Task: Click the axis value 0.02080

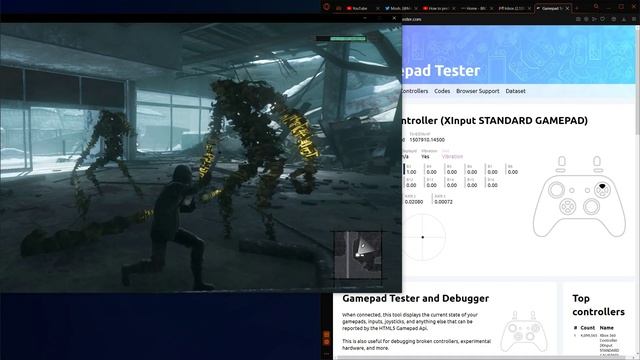Action: point(414,202)
